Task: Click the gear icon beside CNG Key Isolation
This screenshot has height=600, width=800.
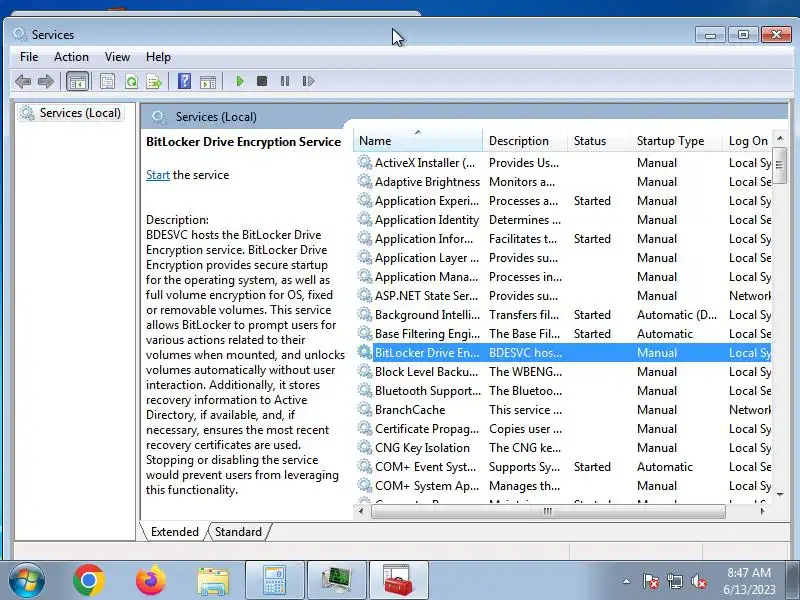Action: pos(364,447)
